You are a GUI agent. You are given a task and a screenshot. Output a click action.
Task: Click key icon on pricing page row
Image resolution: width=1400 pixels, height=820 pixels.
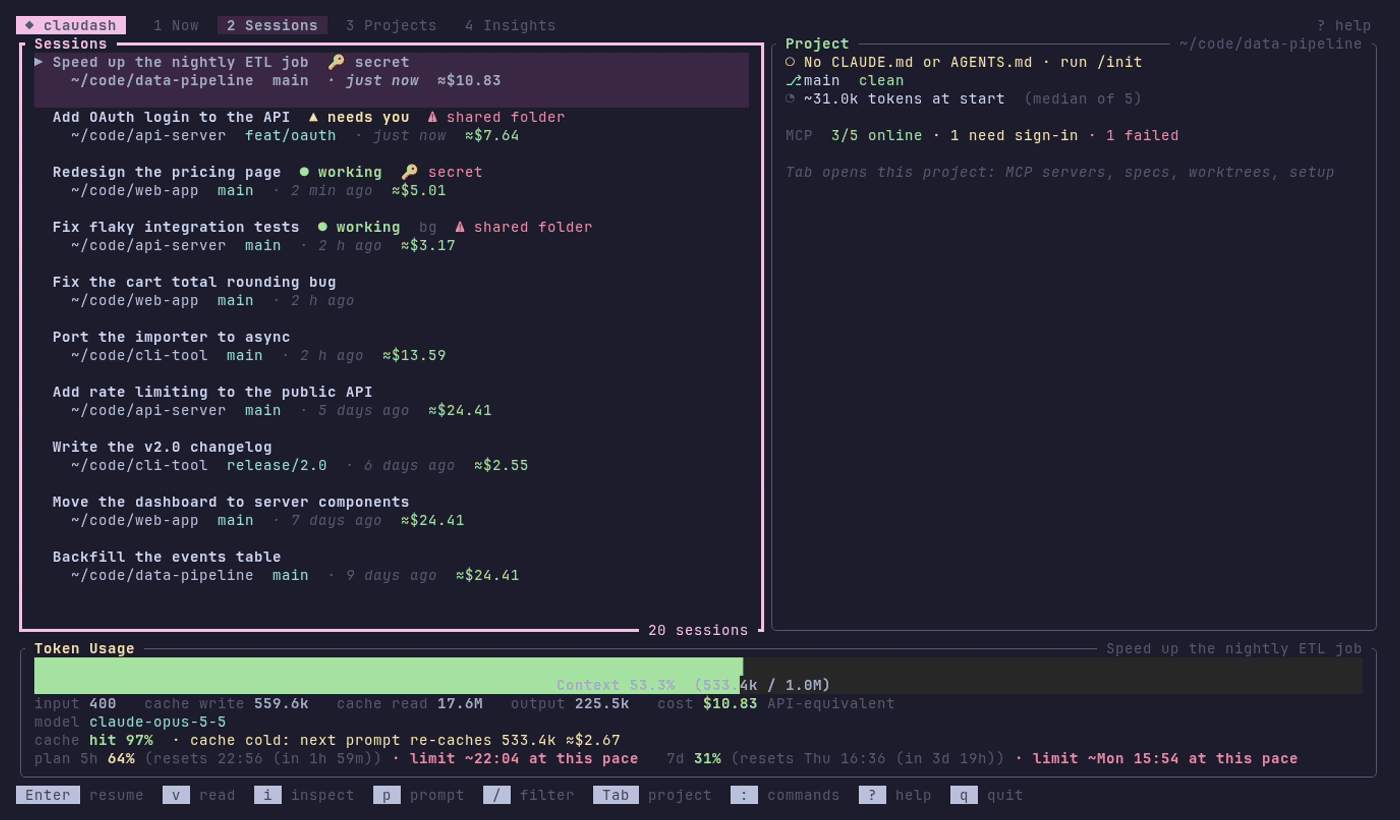pyautogui.click(x=409, y=172)
